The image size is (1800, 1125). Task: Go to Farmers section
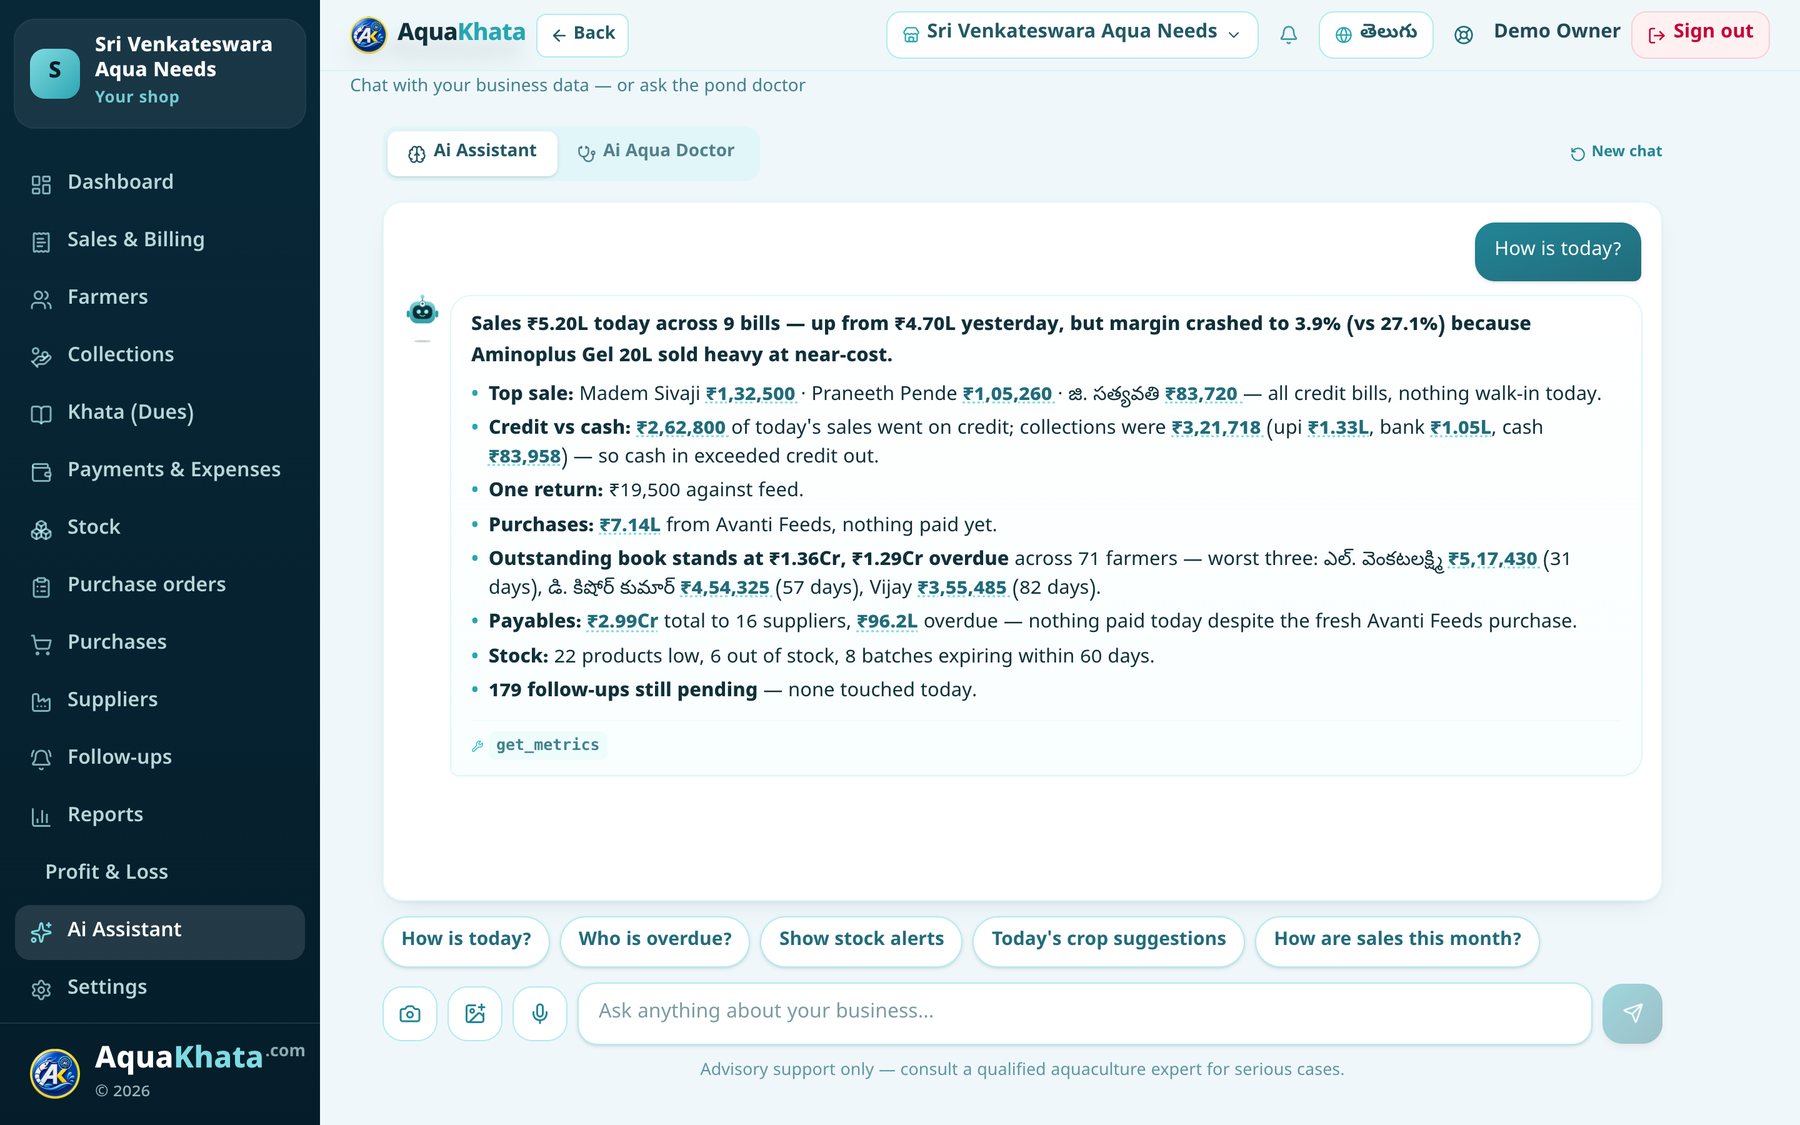pyautogui.click(x=160, y=298)
